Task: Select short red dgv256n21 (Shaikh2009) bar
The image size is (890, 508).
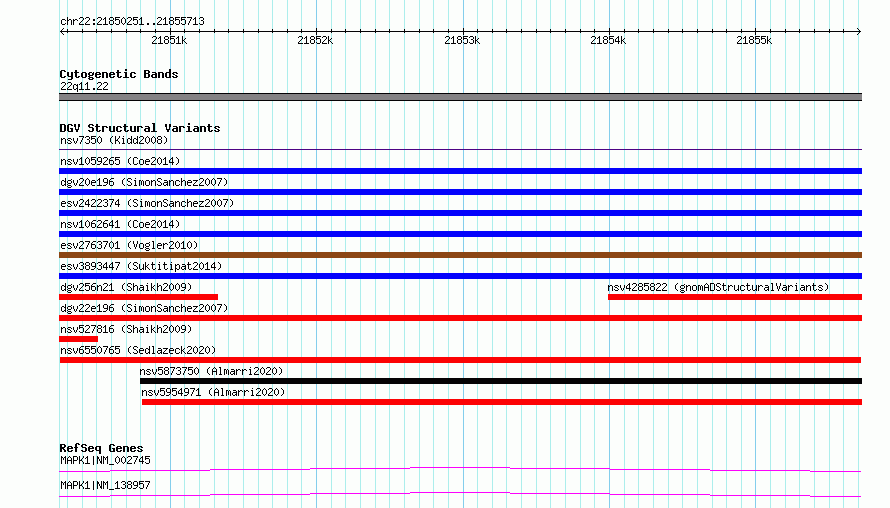Action: tap(138, 297)
